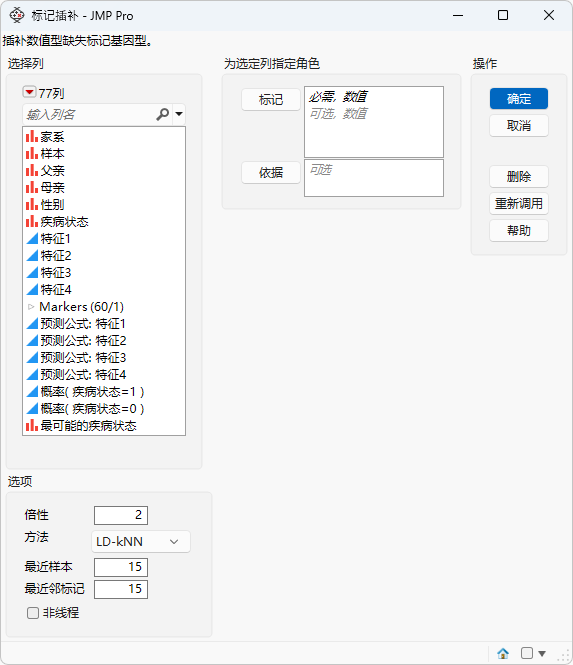This screenshot has height=665, width=573.
Task: Click continuous icon beside 预测公式: 特征2
Action: pos(32,341)
